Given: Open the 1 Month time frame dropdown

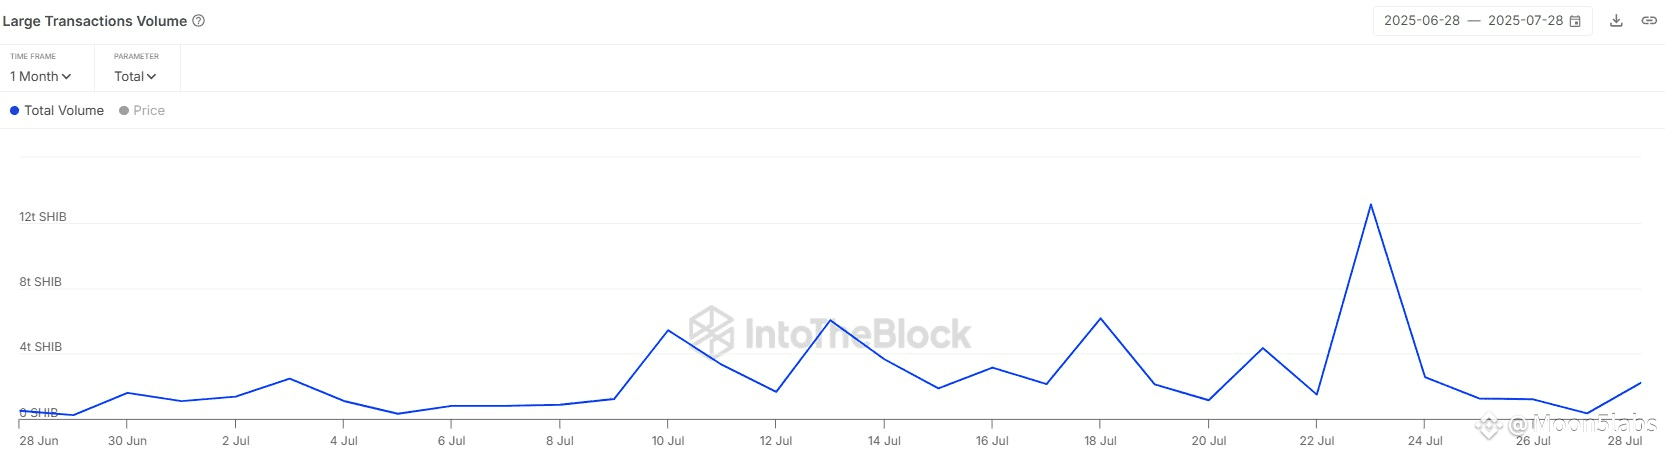Looking at the screenshot, I should 40,76.
